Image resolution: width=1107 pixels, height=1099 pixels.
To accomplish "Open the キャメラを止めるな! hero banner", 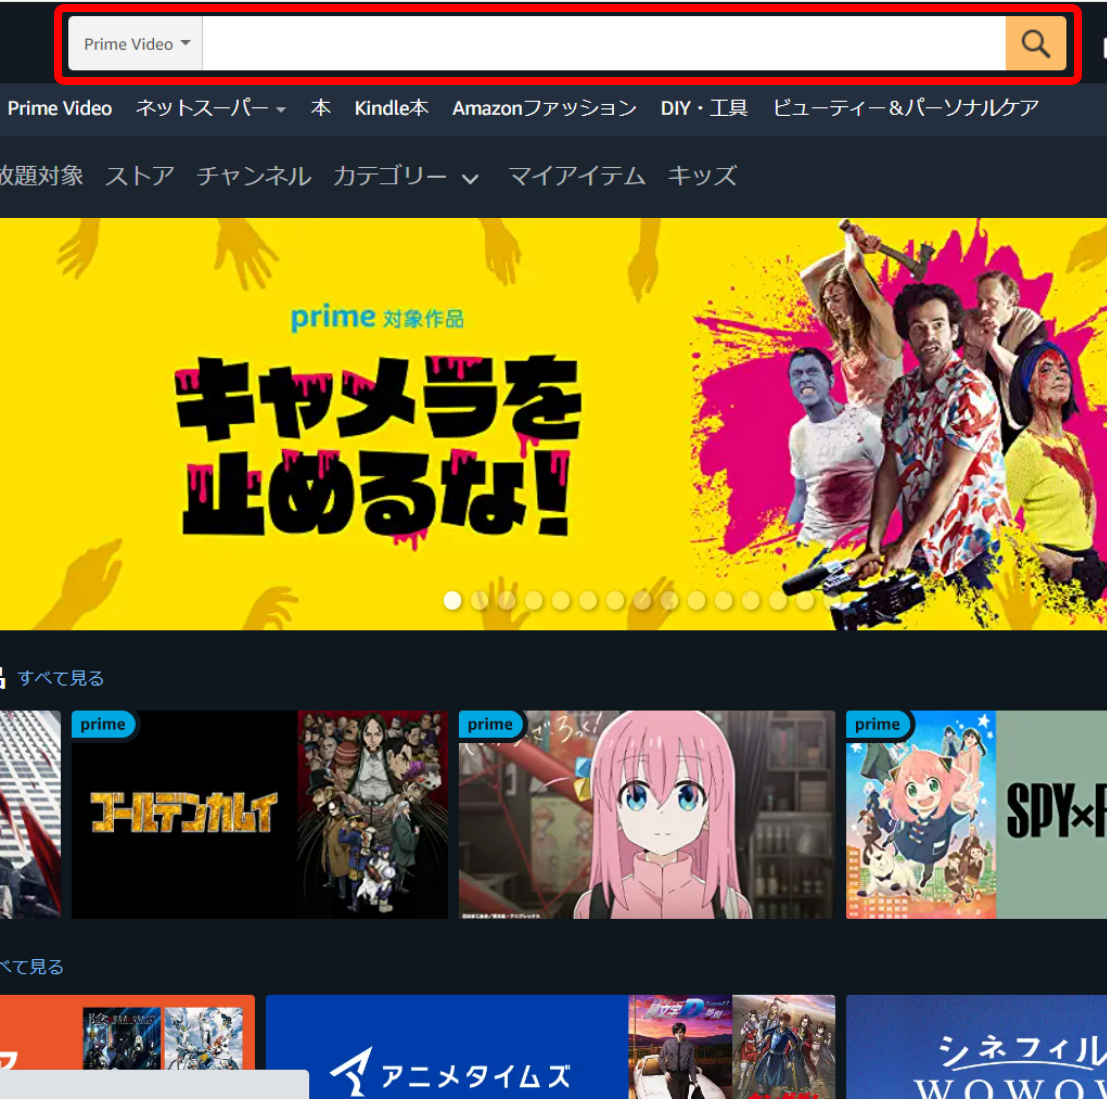I will pos(554,424).
